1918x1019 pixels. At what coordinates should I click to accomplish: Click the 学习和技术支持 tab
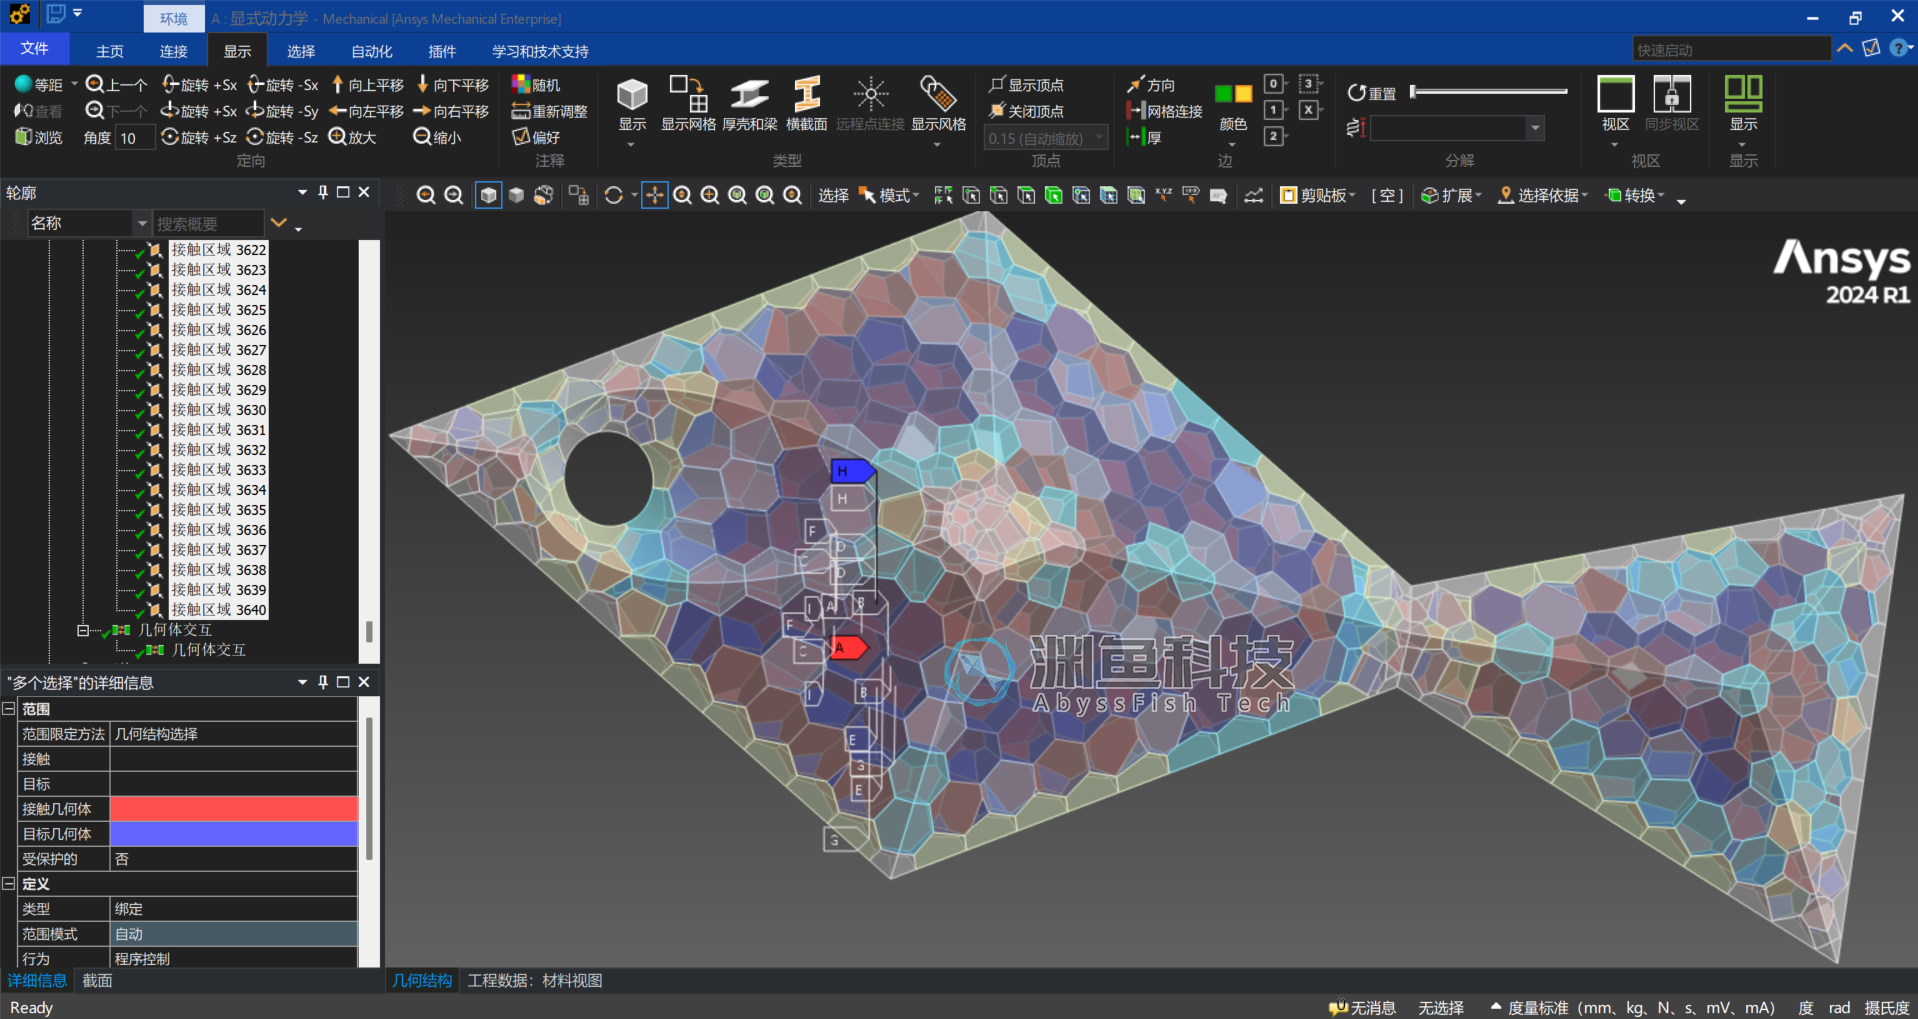tap(540, 51)
